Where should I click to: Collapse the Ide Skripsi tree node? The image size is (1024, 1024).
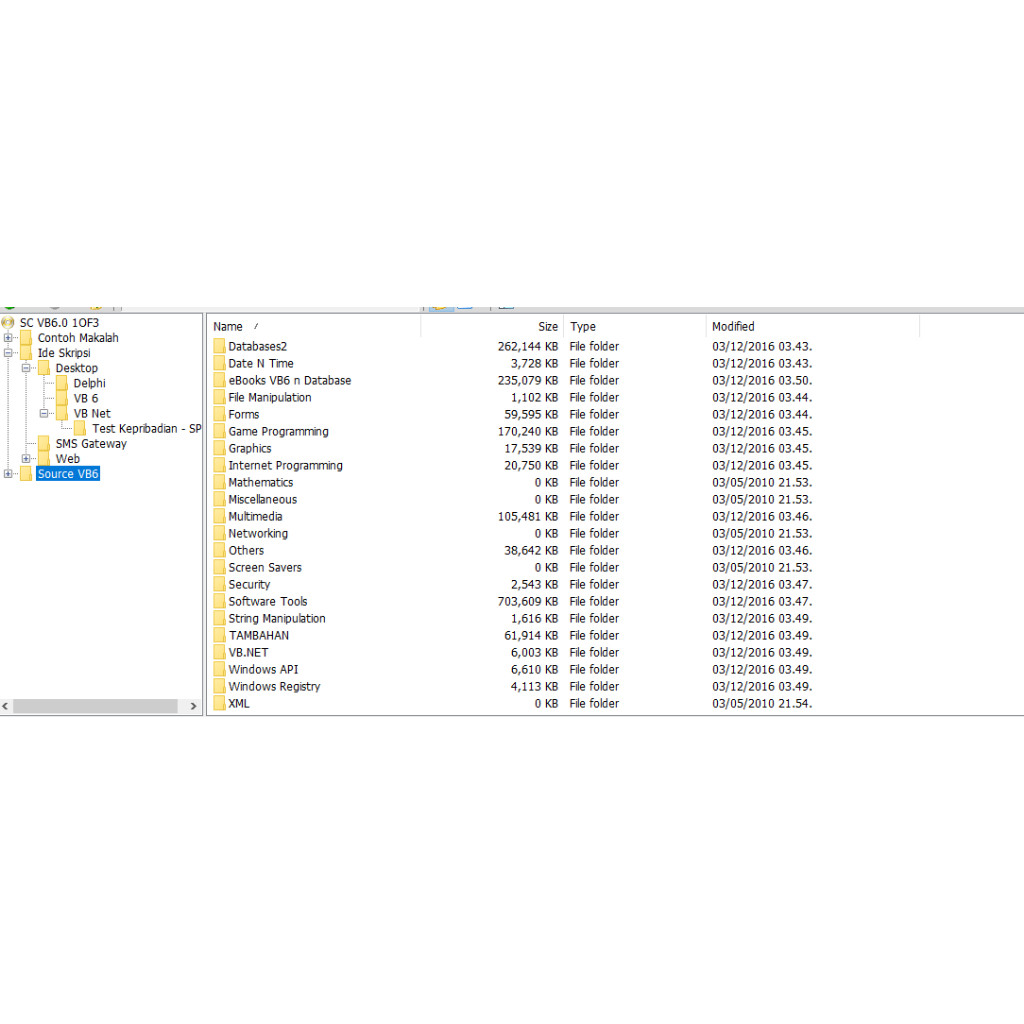pyautogui.click(x=8, y=353)
